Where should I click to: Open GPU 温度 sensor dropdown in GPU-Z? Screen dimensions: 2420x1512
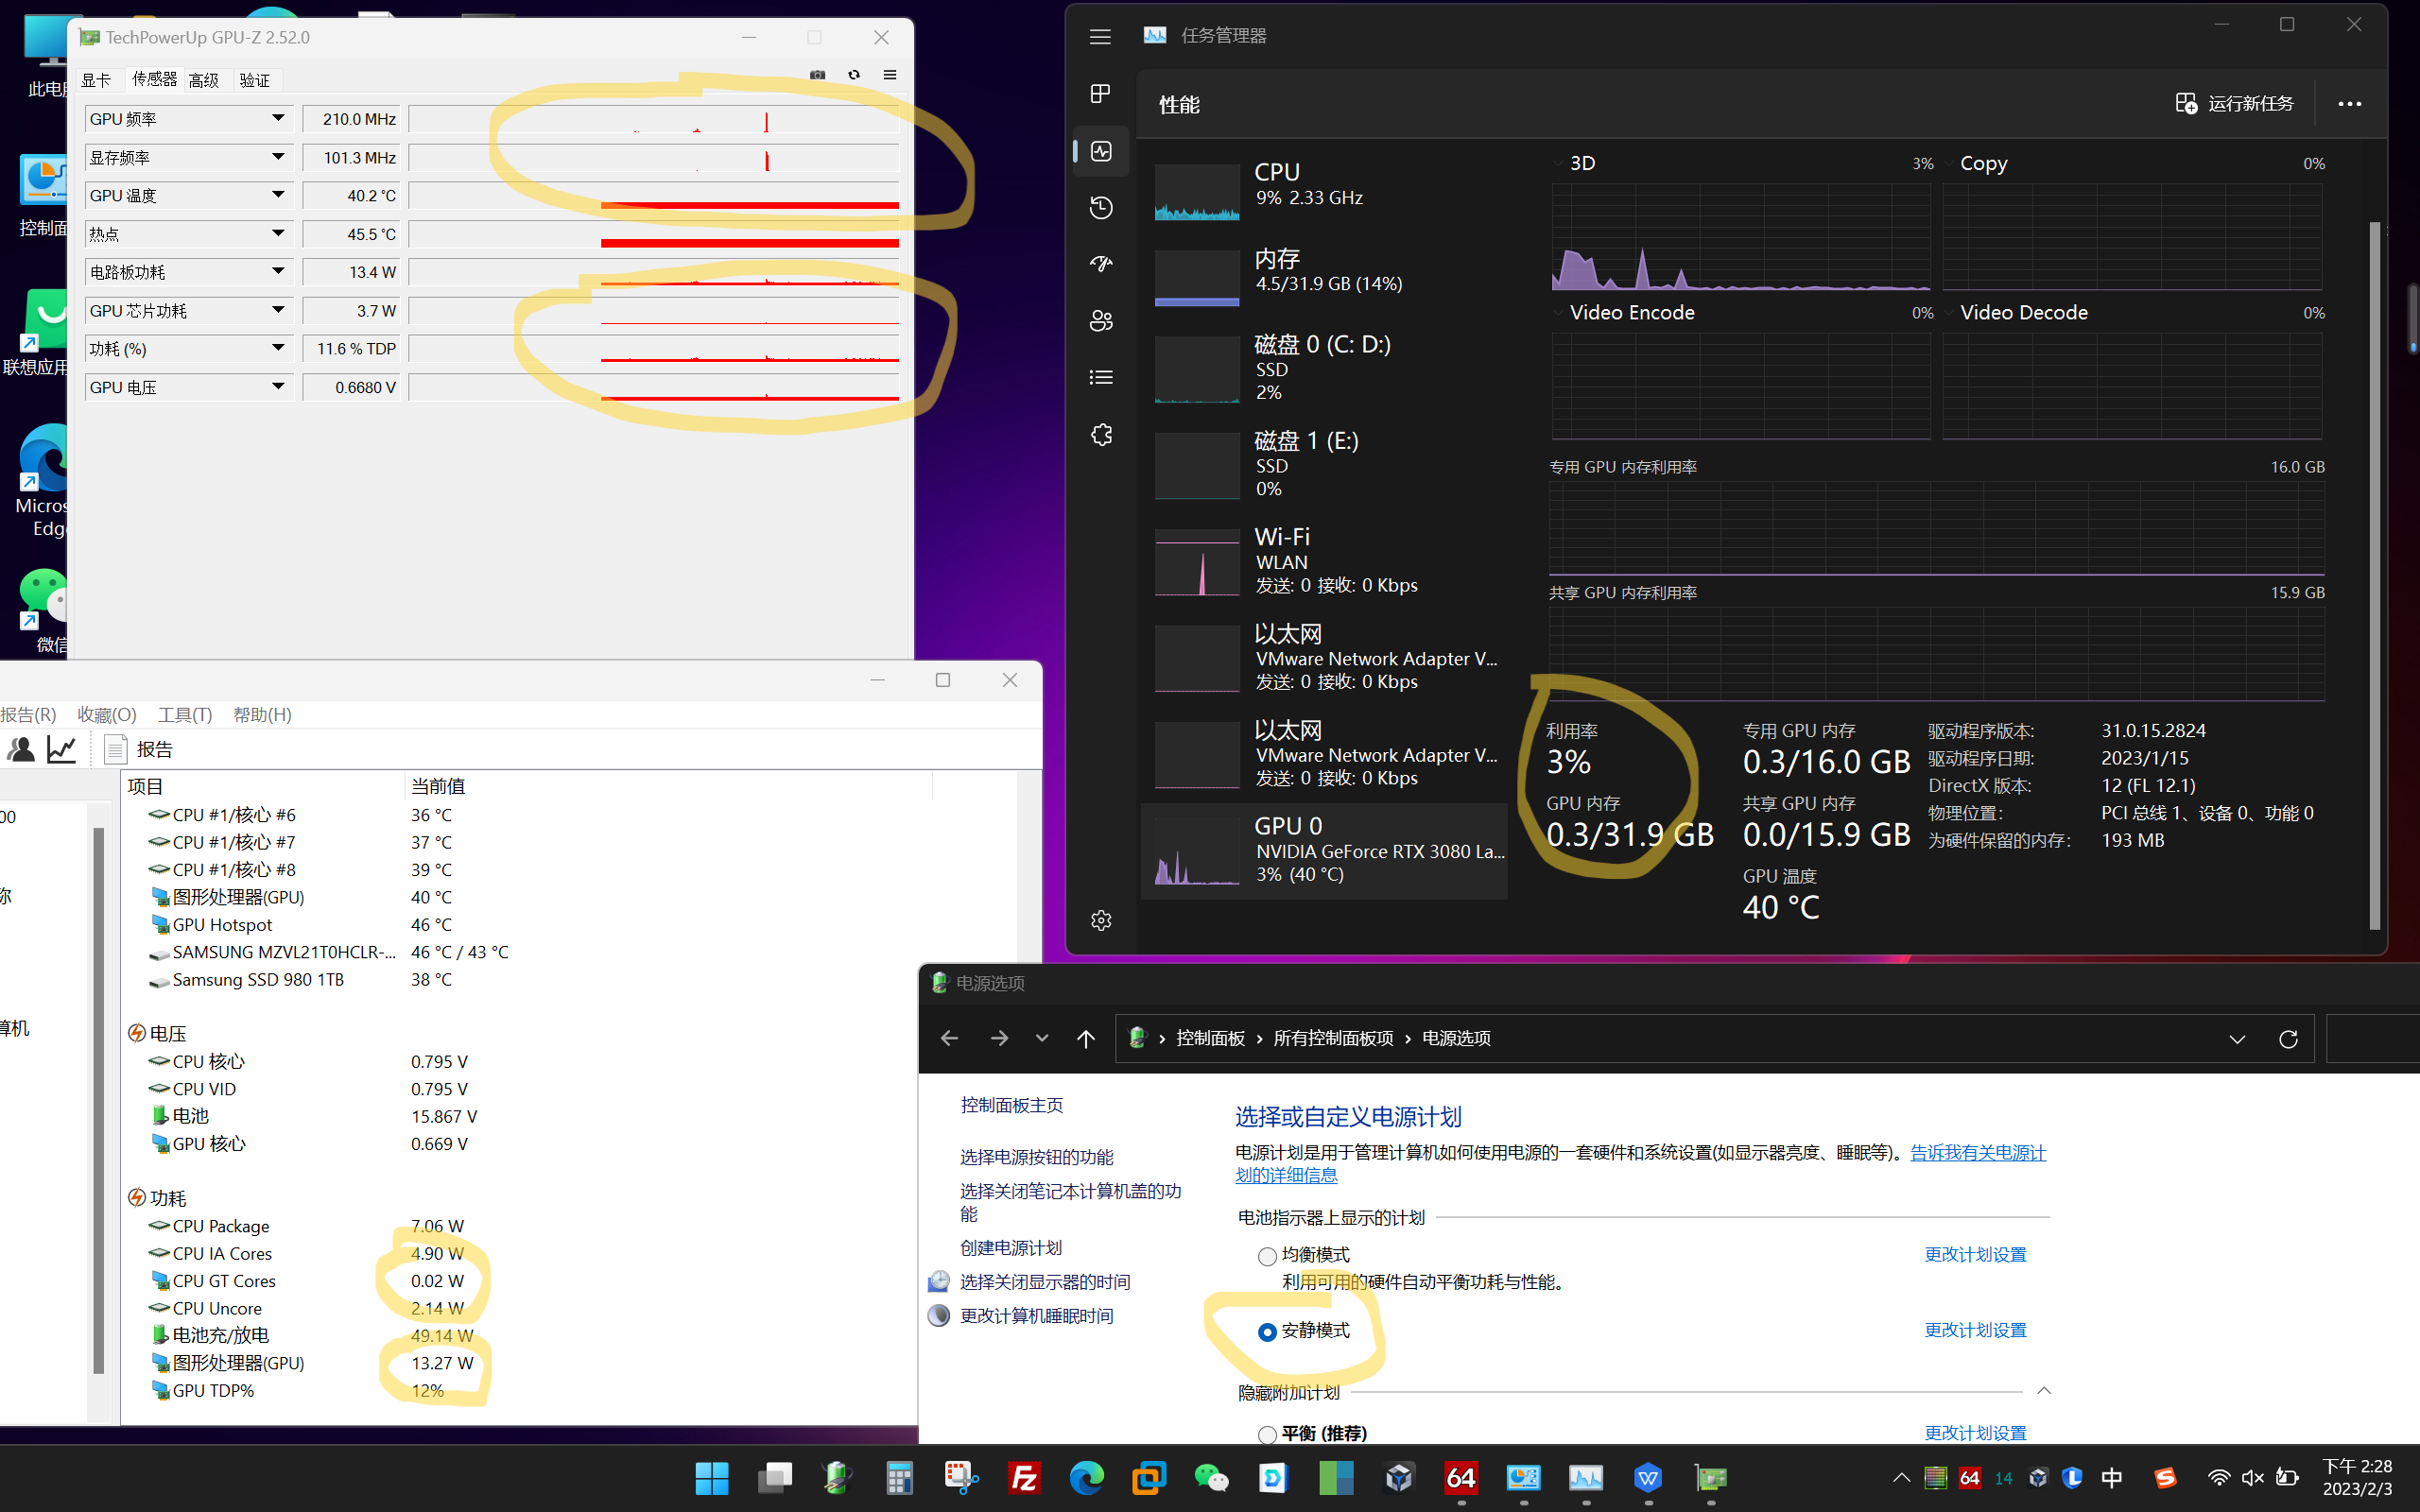pyautogui.click(x=278, y=195)
